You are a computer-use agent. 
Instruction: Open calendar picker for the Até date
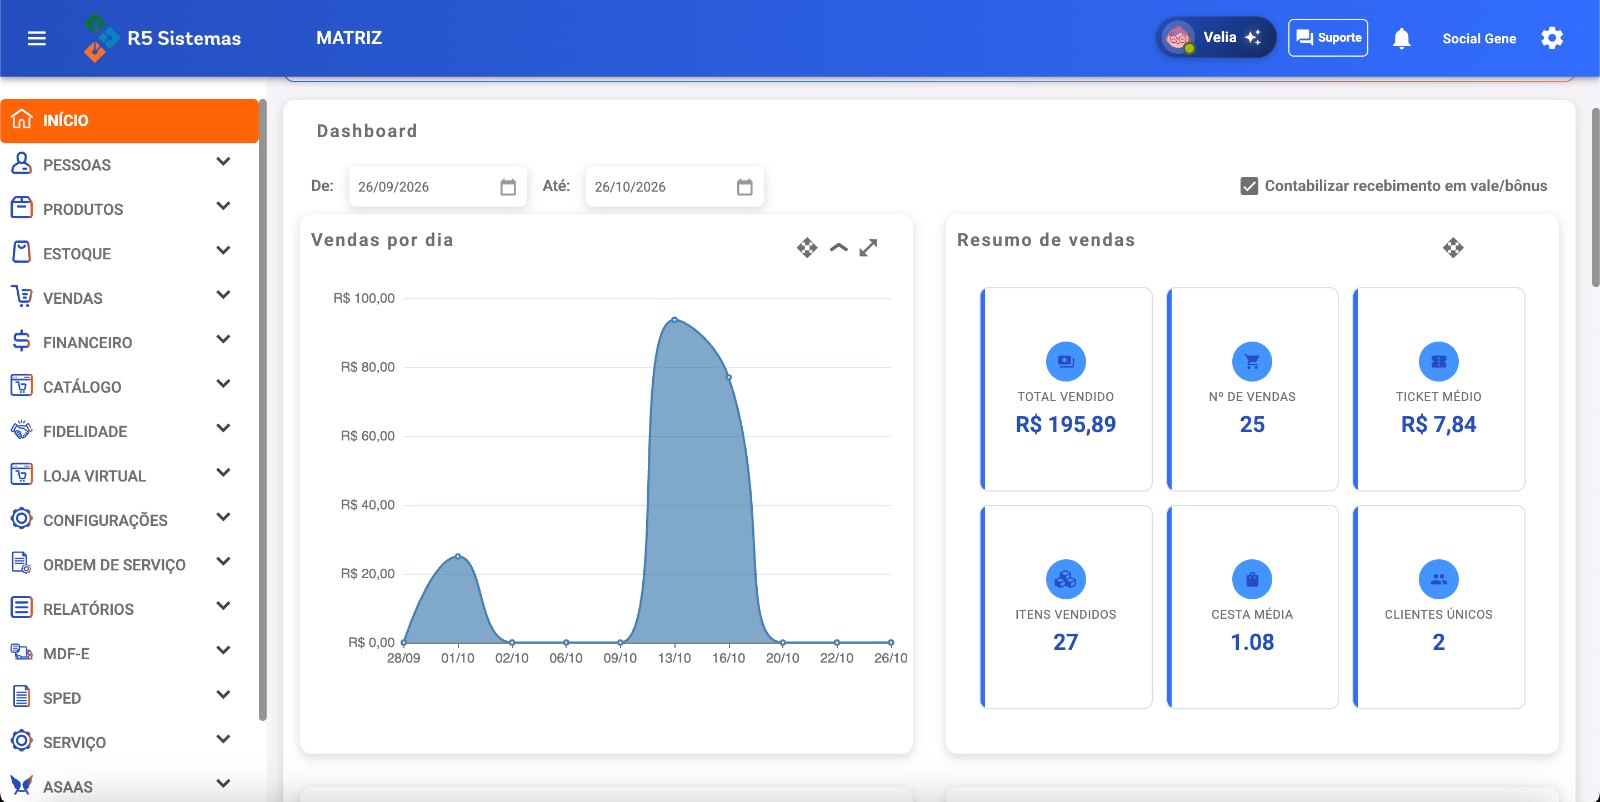tap(745, 187)
